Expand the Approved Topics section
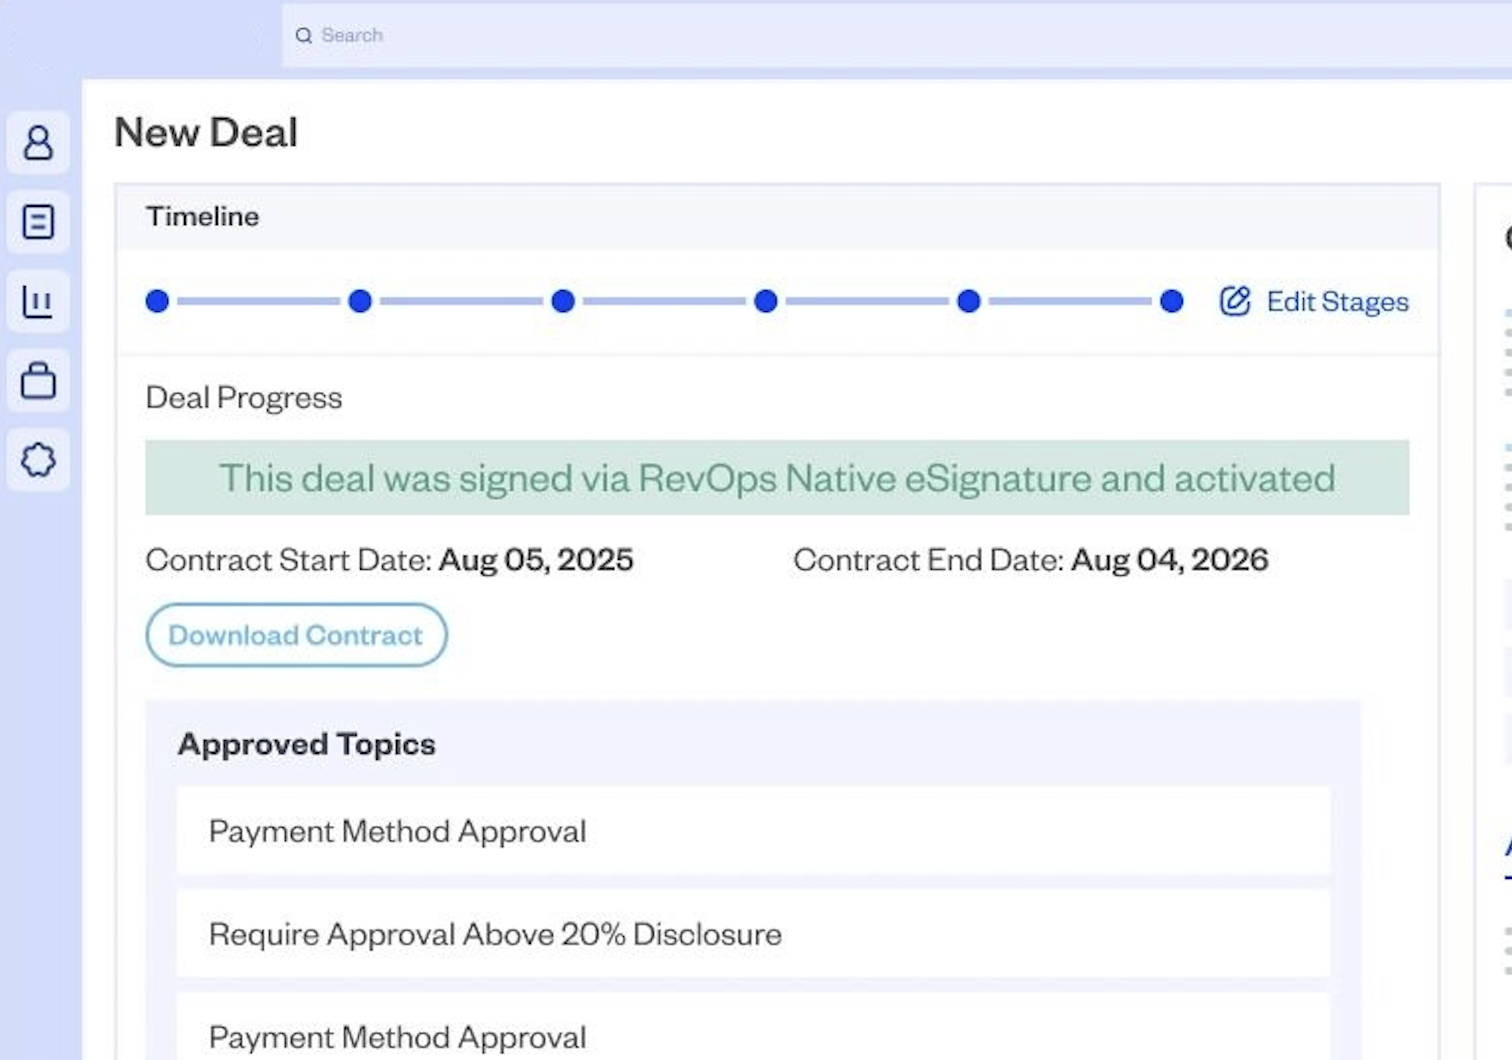Screen dimensions: 1512x1060 [x=306, y=743]
